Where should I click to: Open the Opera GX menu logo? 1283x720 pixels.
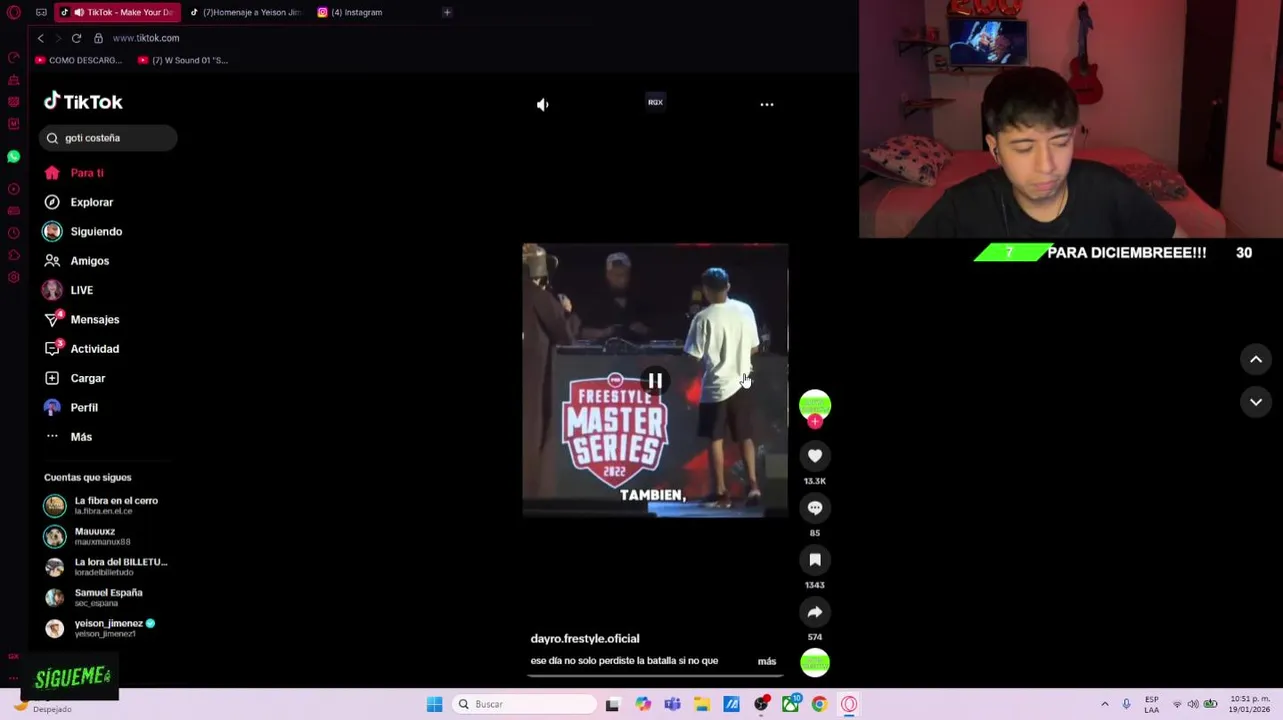(x=13, y=12)
